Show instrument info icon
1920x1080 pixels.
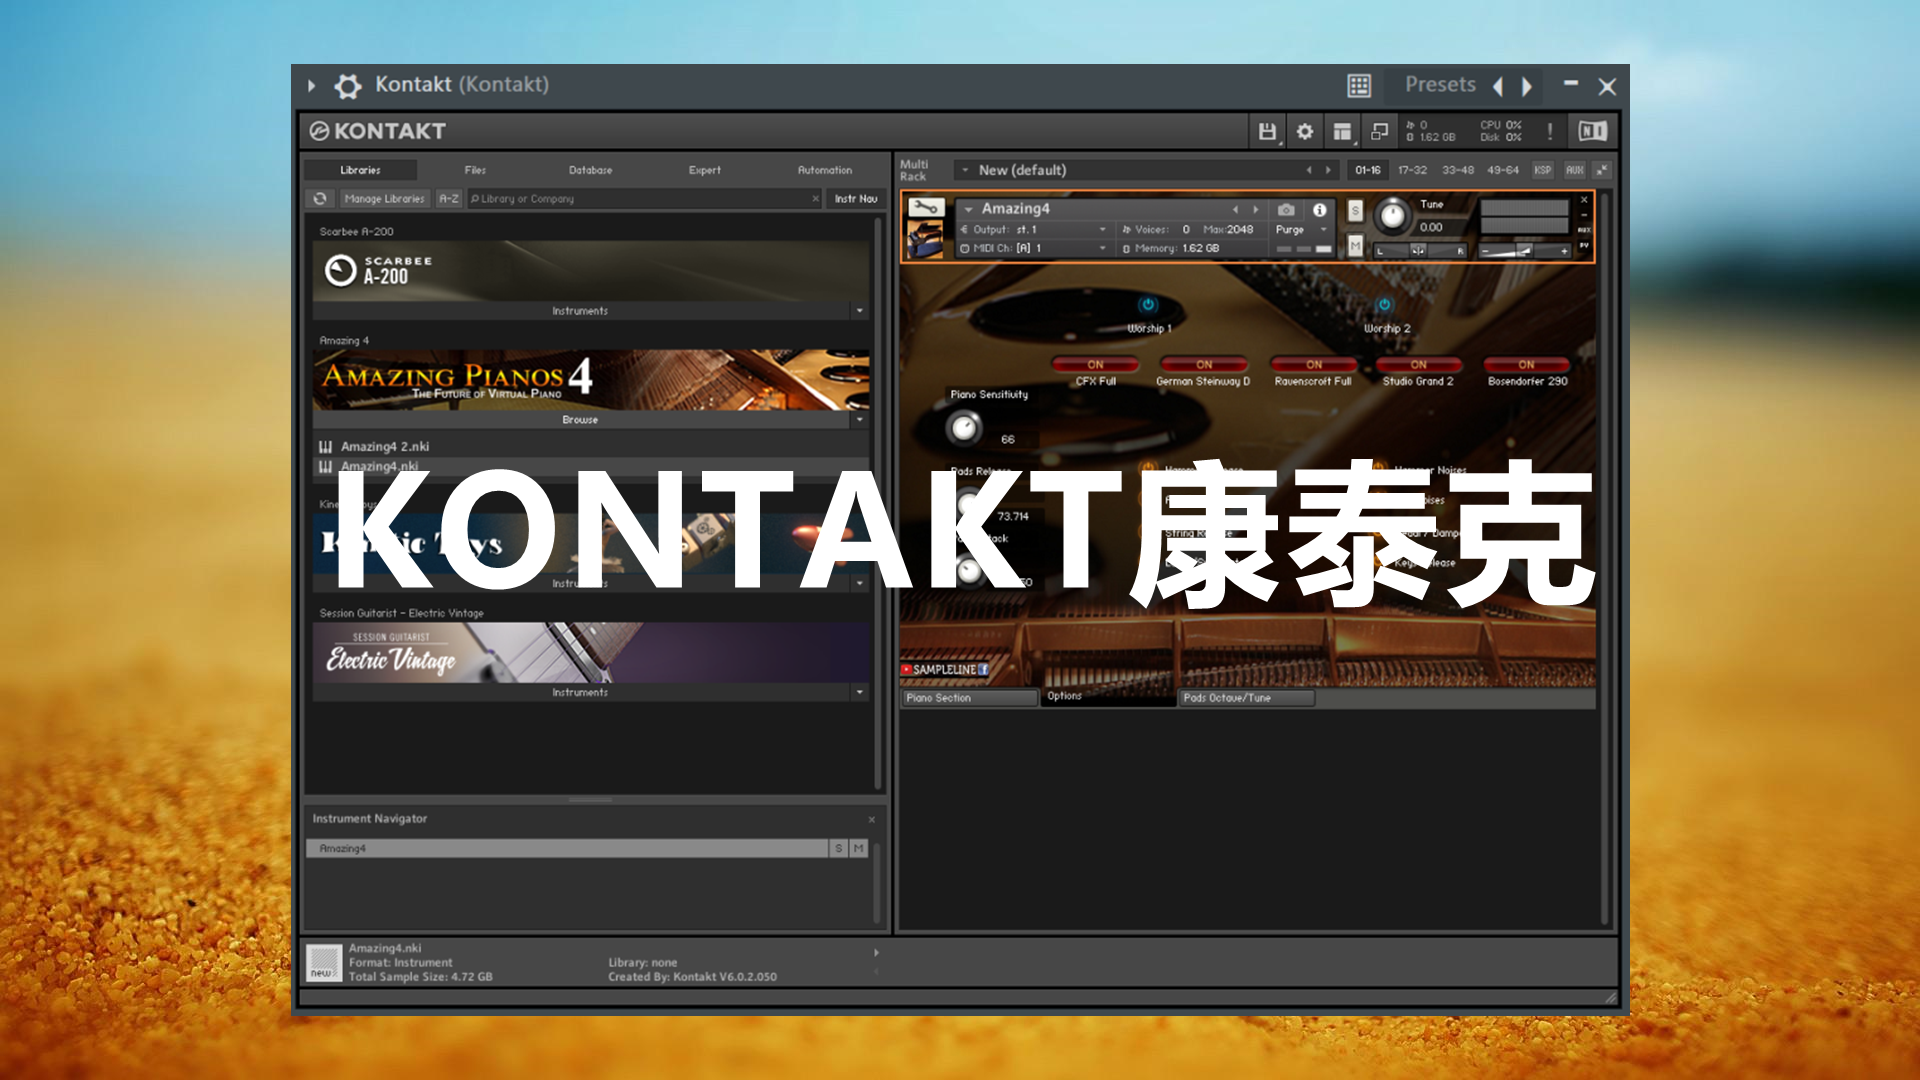(1320, 210)
